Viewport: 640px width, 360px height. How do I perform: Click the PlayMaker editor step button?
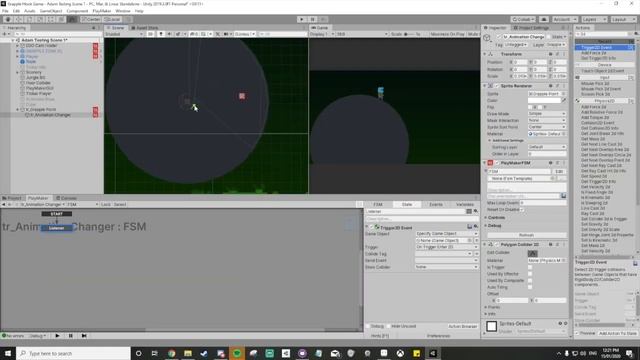click(x=84, y=336)
